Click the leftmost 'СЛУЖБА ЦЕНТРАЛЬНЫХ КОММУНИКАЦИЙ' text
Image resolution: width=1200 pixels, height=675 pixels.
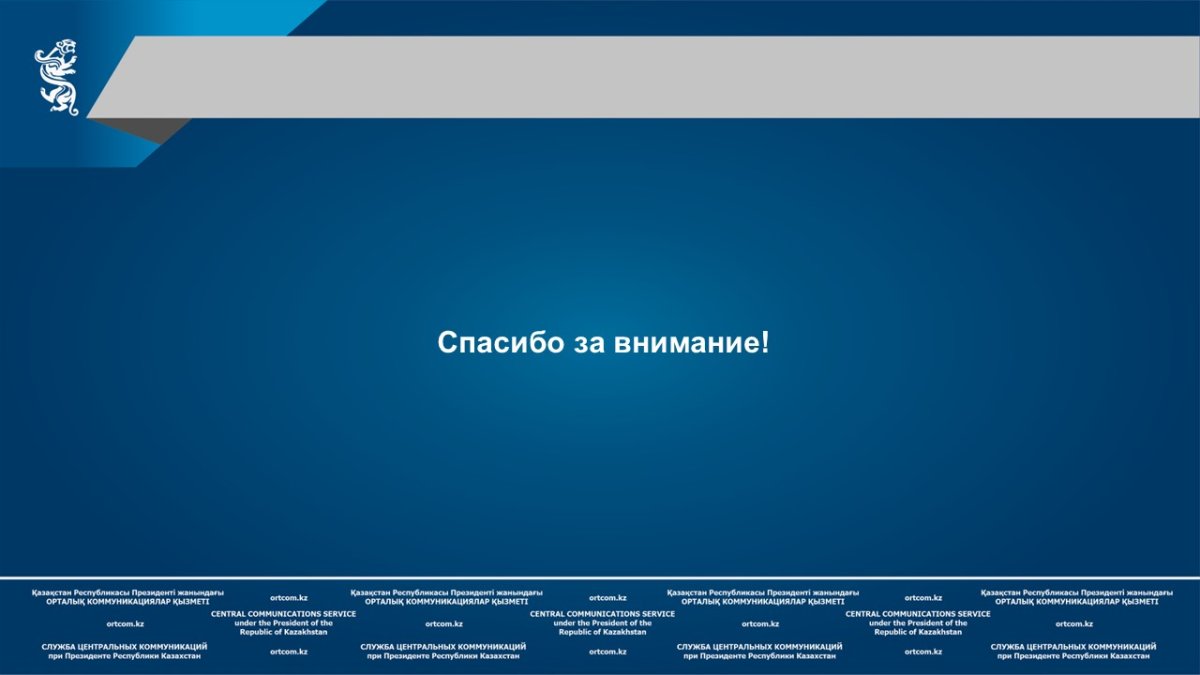coord(125,647)
